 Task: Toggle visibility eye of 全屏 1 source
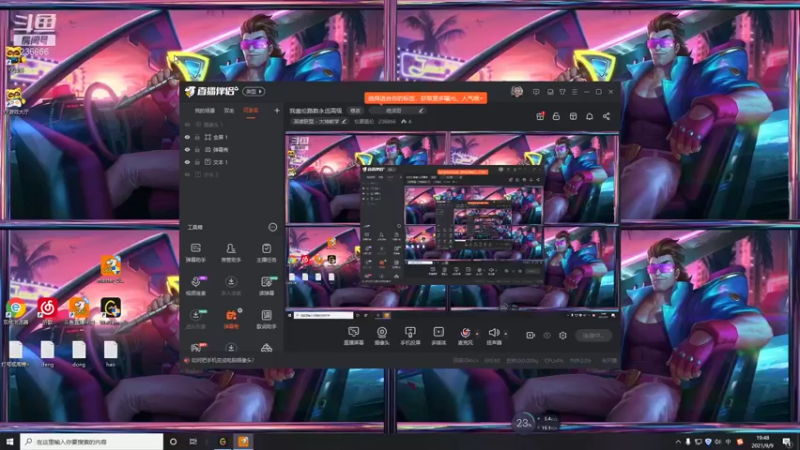(x=187, y=137)
